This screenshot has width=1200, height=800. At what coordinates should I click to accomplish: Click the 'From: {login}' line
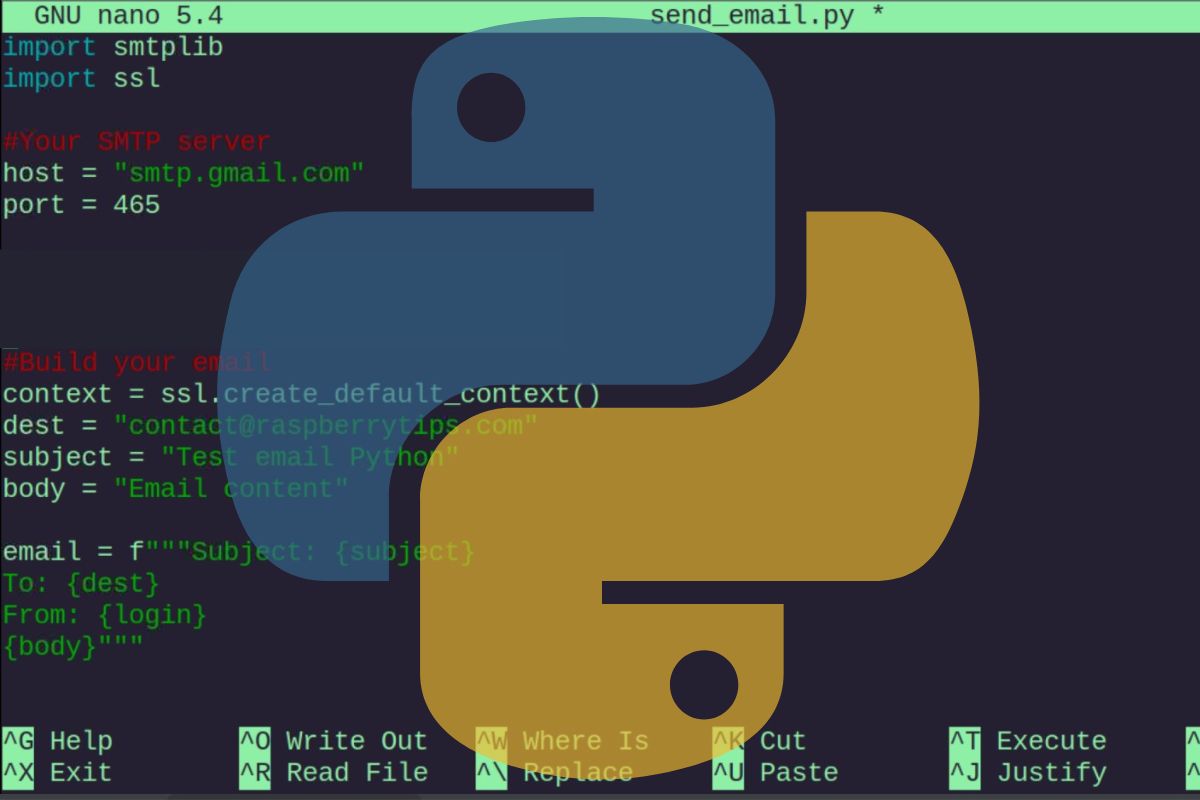coord(104,614)
